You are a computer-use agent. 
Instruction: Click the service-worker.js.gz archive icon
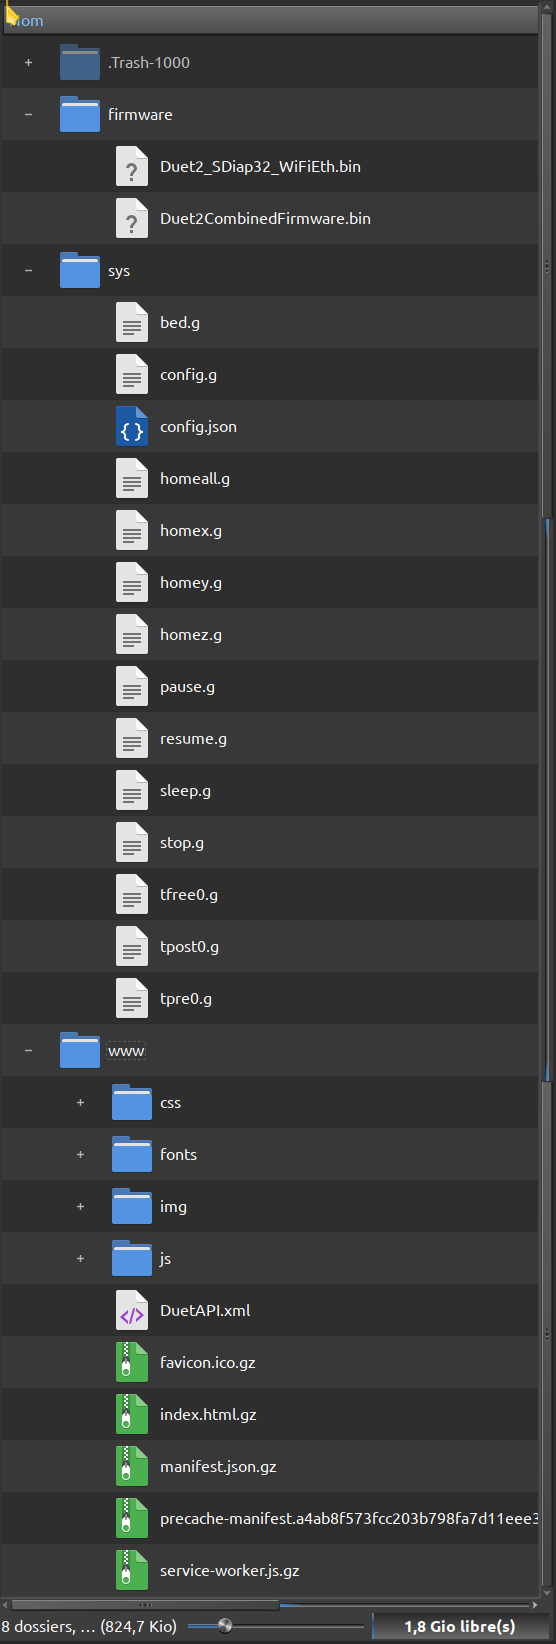[x=132, y=1570]
